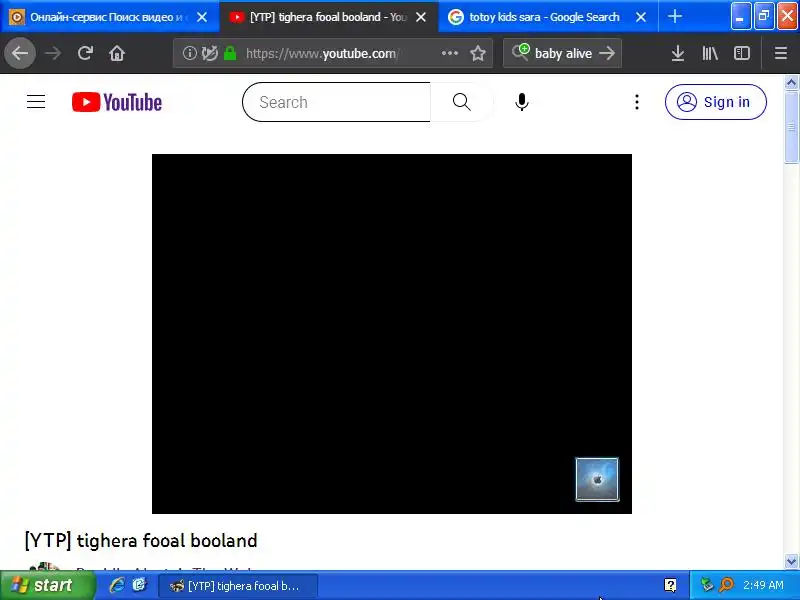Click the tracking protection shield icon
800x600 pixels.
click(x=210, y=53)
